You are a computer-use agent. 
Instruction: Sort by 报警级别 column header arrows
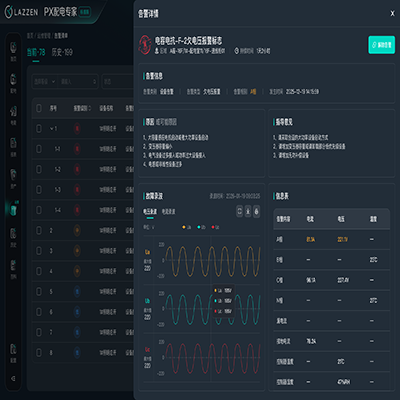90,108
